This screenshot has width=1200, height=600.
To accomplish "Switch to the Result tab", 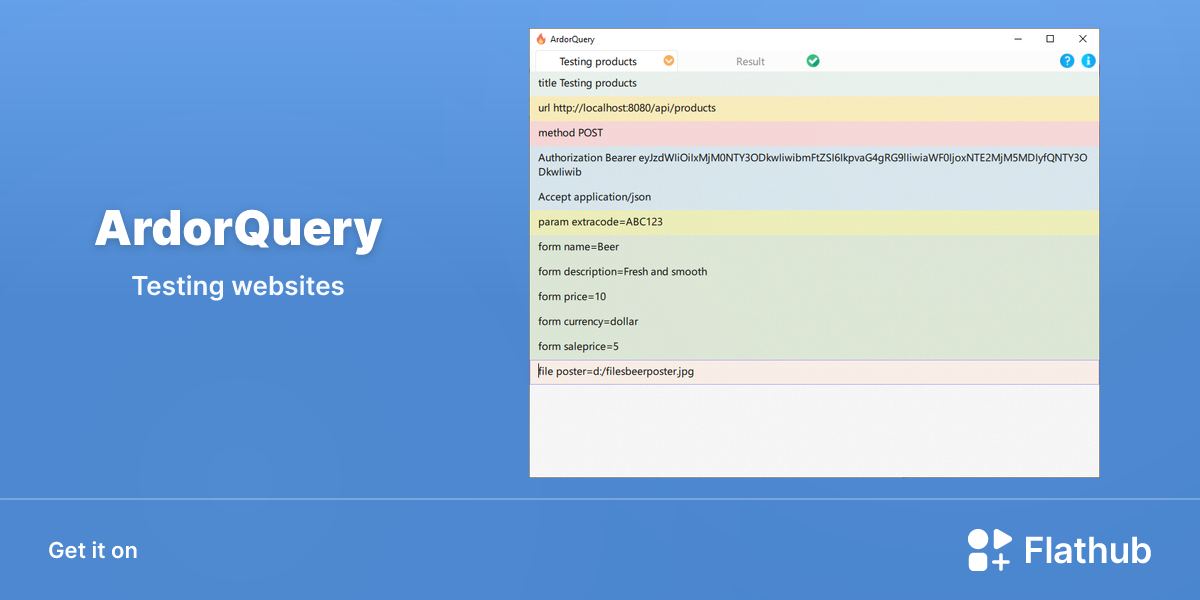I will tap(750, 61).
